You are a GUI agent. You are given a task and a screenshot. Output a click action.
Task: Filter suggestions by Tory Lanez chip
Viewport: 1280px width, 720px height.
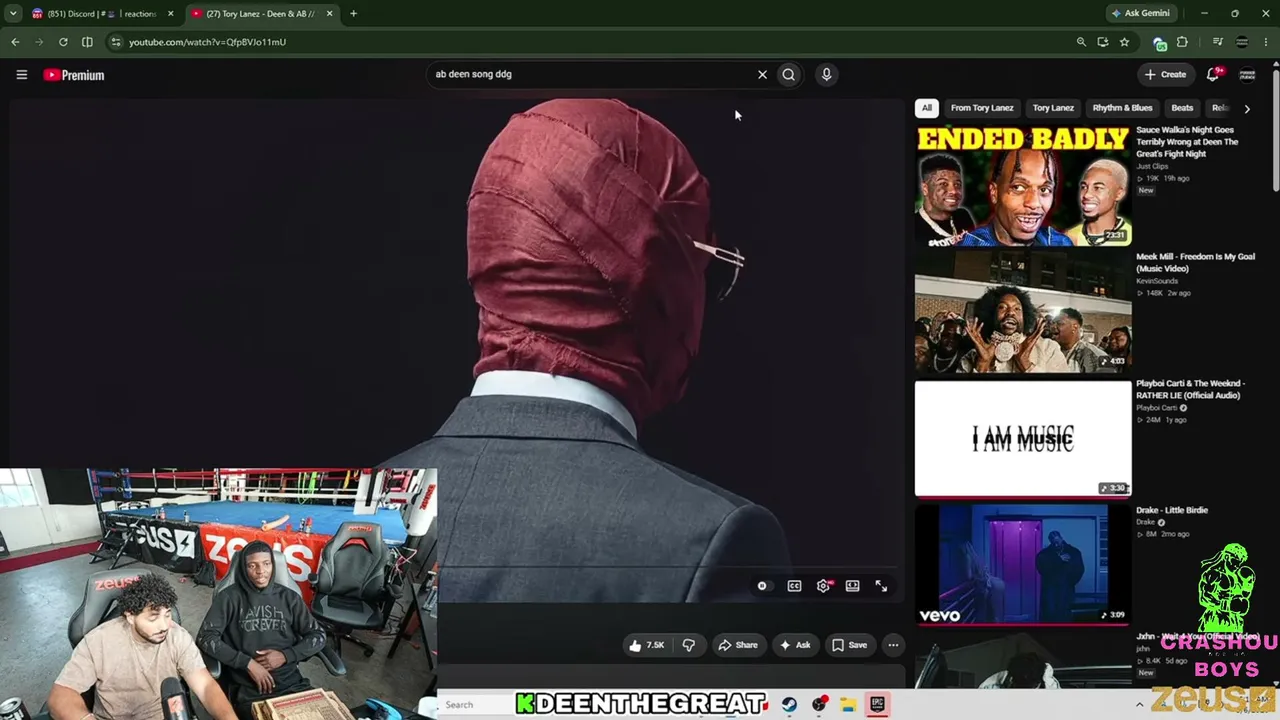tap(1053, 108)
